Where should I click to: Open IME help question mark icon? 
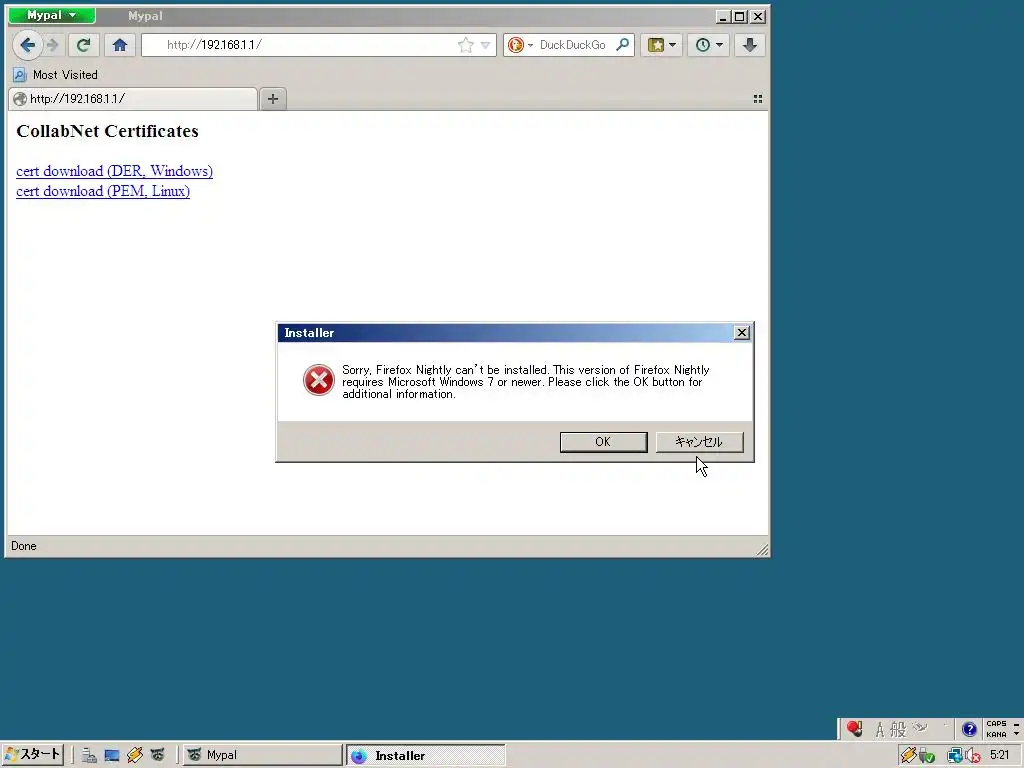(x=969, y=729)
